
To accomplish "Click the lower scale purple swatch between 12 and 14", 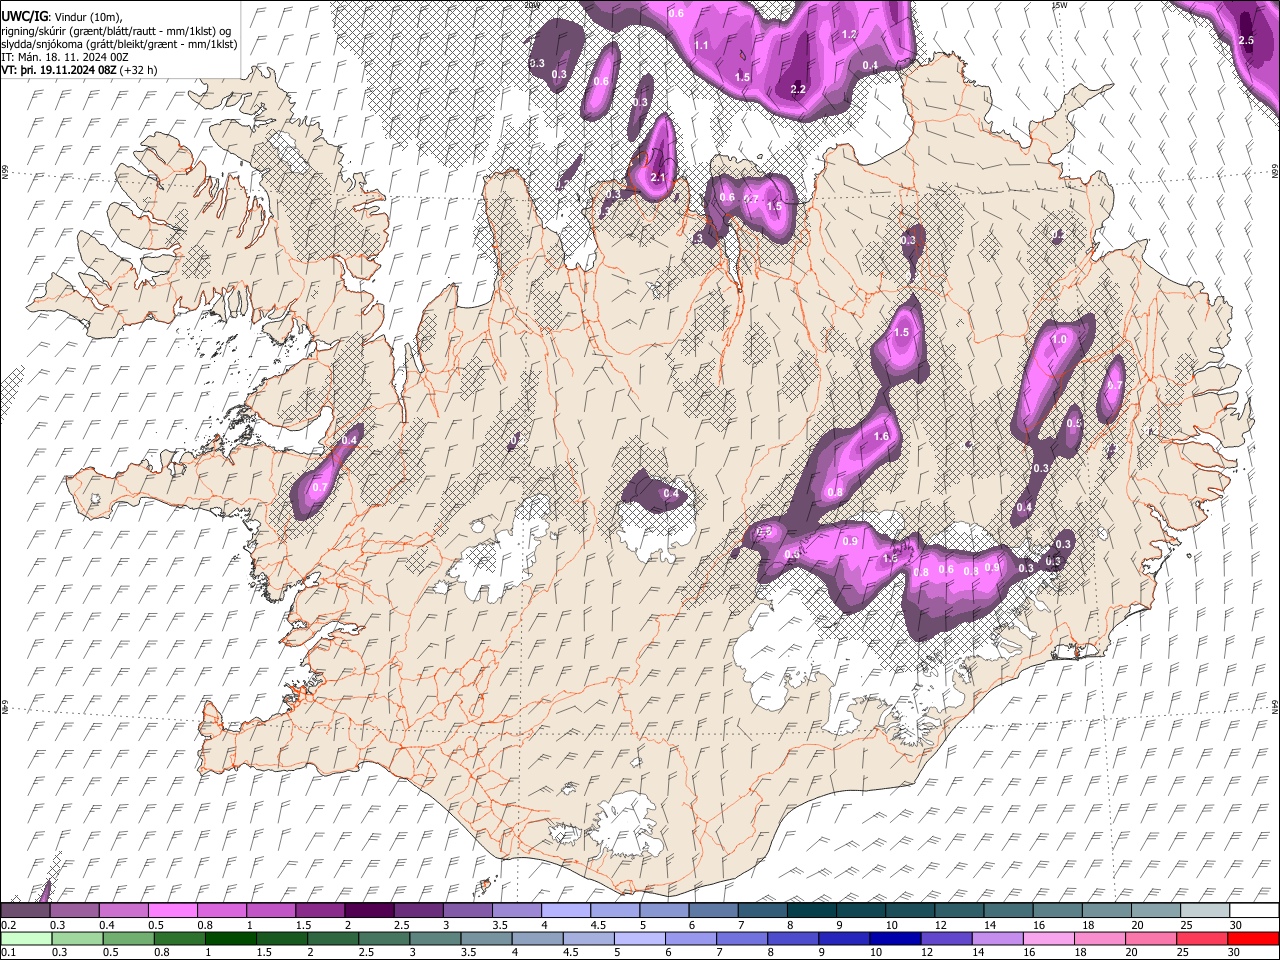I will click(x=946, y=938).
